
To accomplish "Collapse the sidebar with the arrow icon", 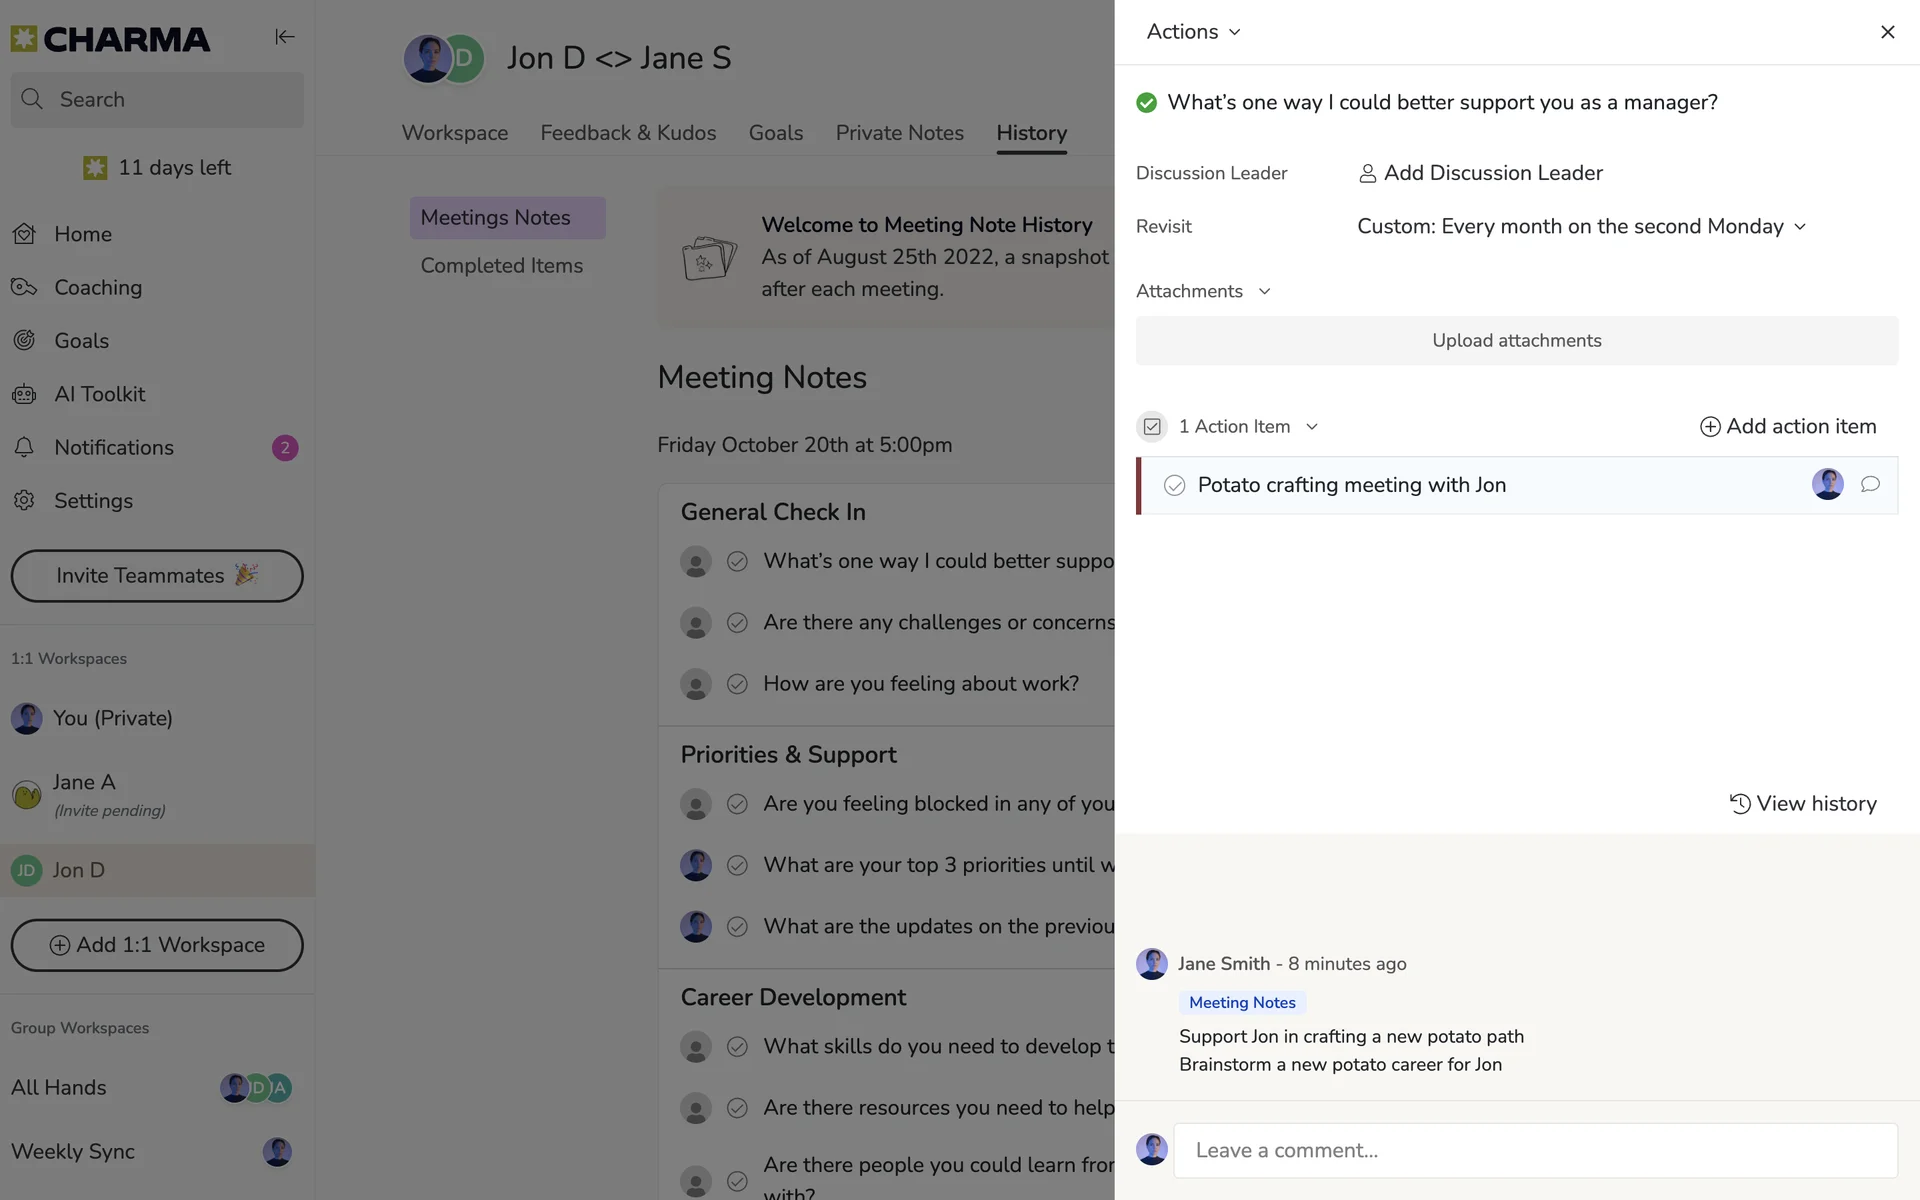I will [x=284, y=37].
